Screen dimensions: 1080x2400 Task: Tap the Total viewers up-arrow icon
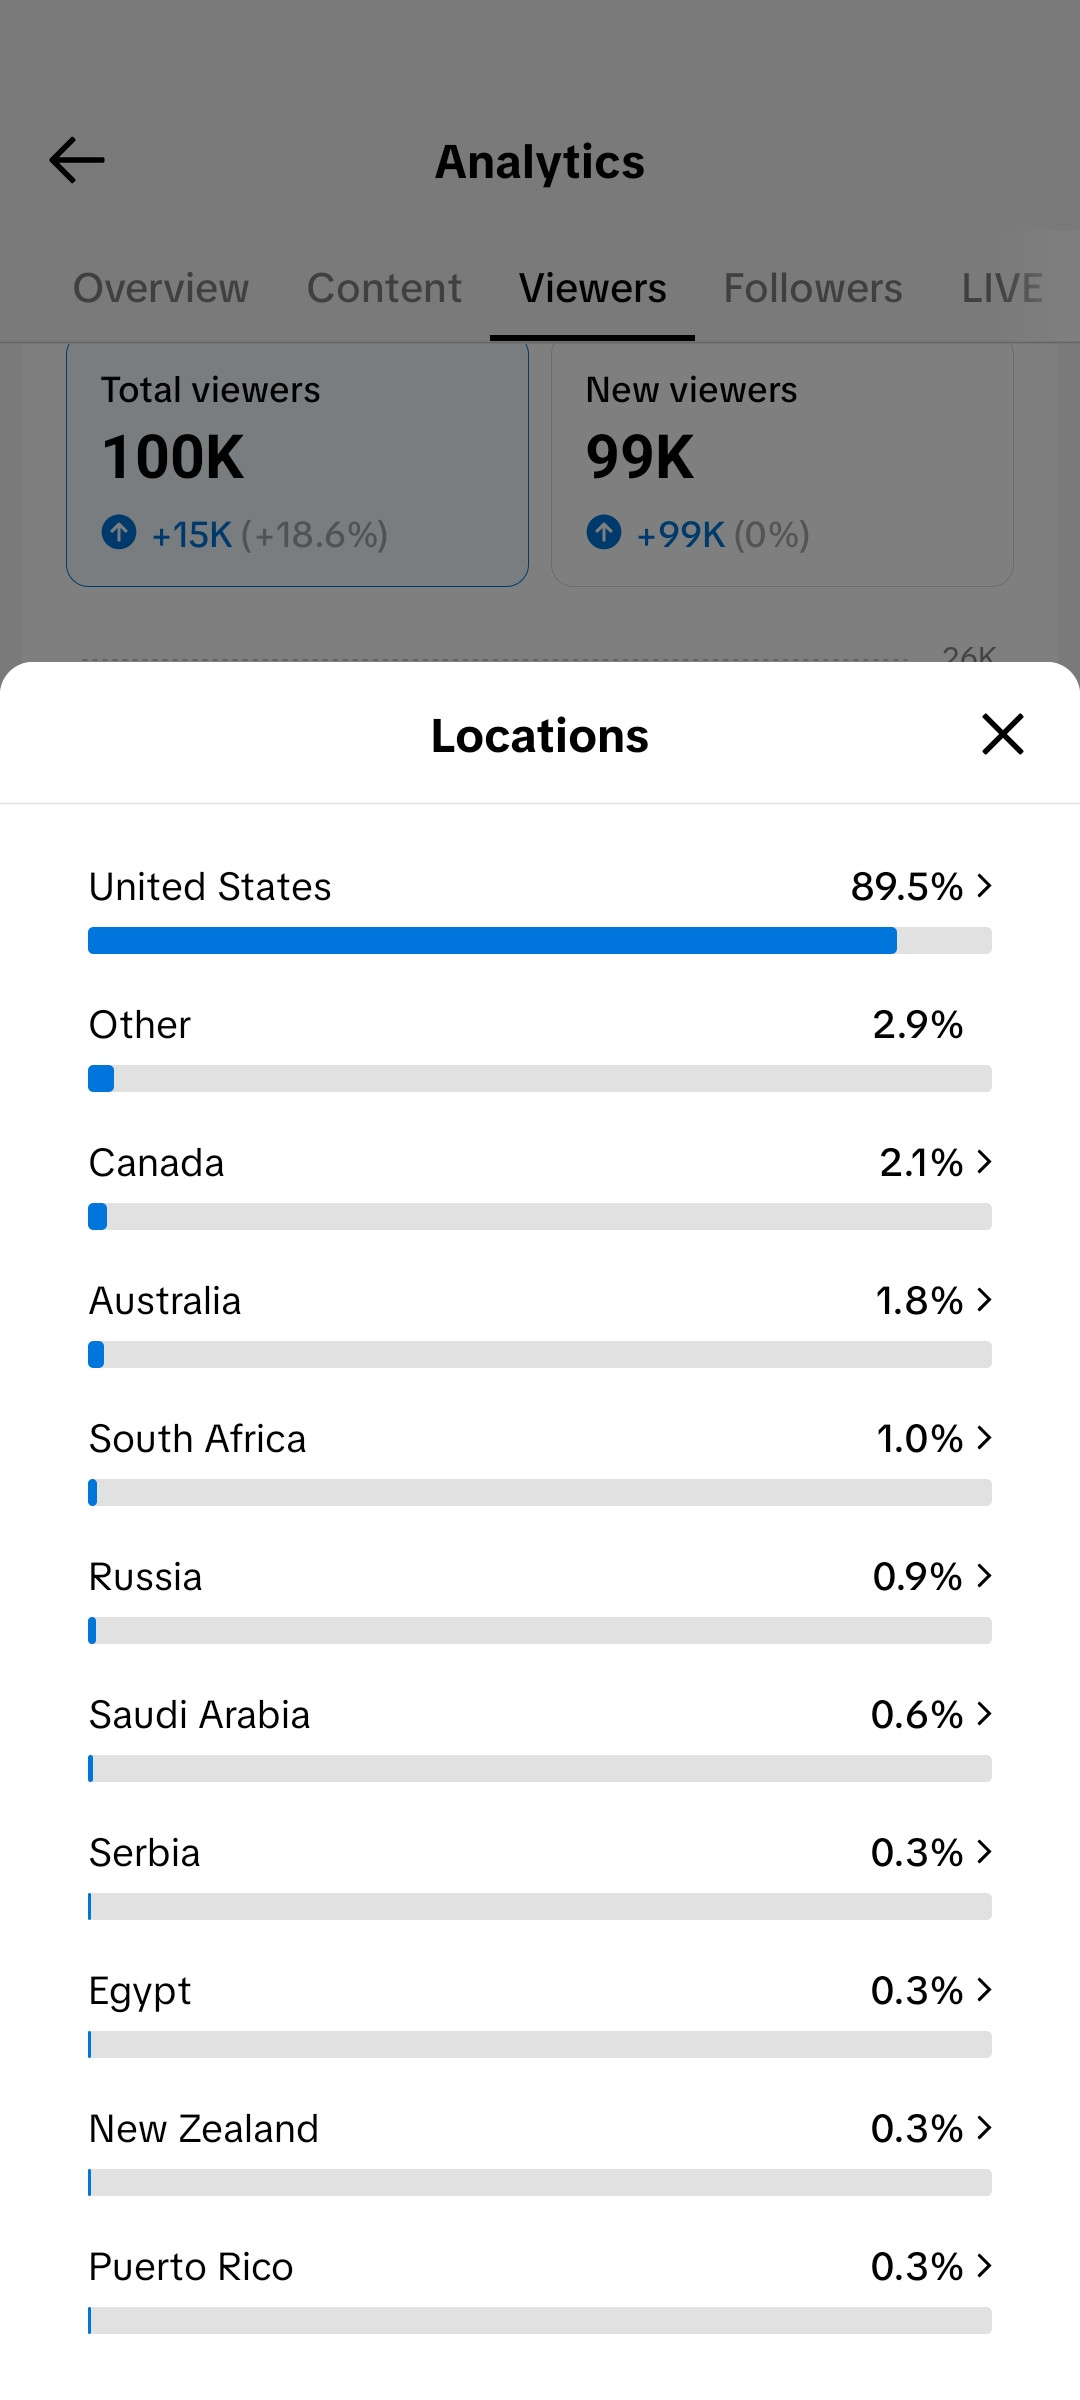click(x=119, y=532)
